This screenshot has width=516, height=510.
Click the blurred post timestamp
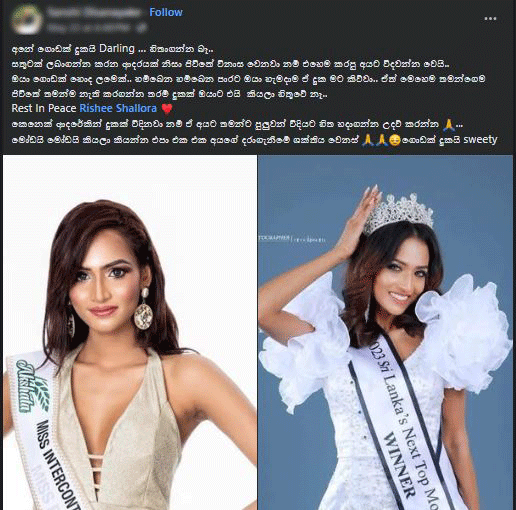click(91, 28)
